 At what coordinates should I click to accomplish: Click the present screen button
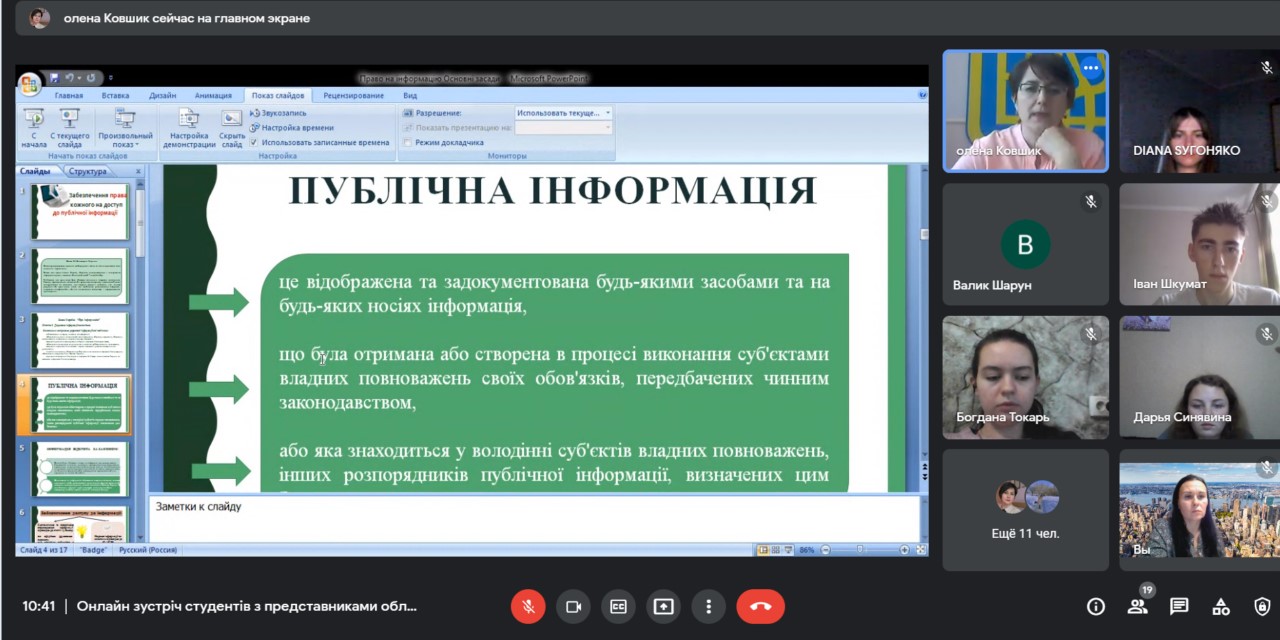[663, 606]
